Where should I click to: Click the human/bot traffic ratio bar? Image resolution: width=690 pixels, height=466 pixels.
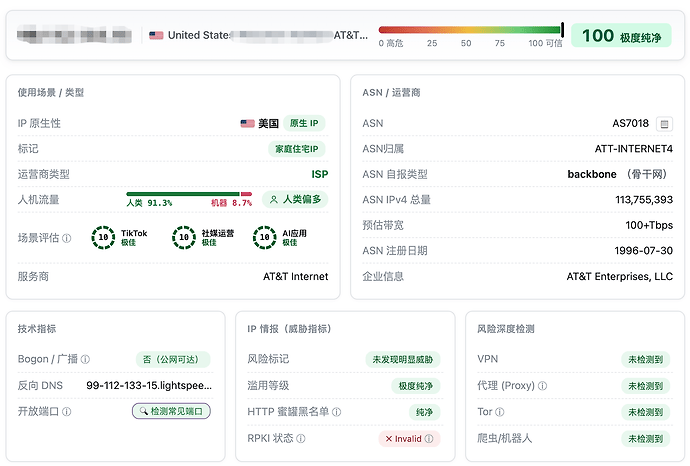189,194
